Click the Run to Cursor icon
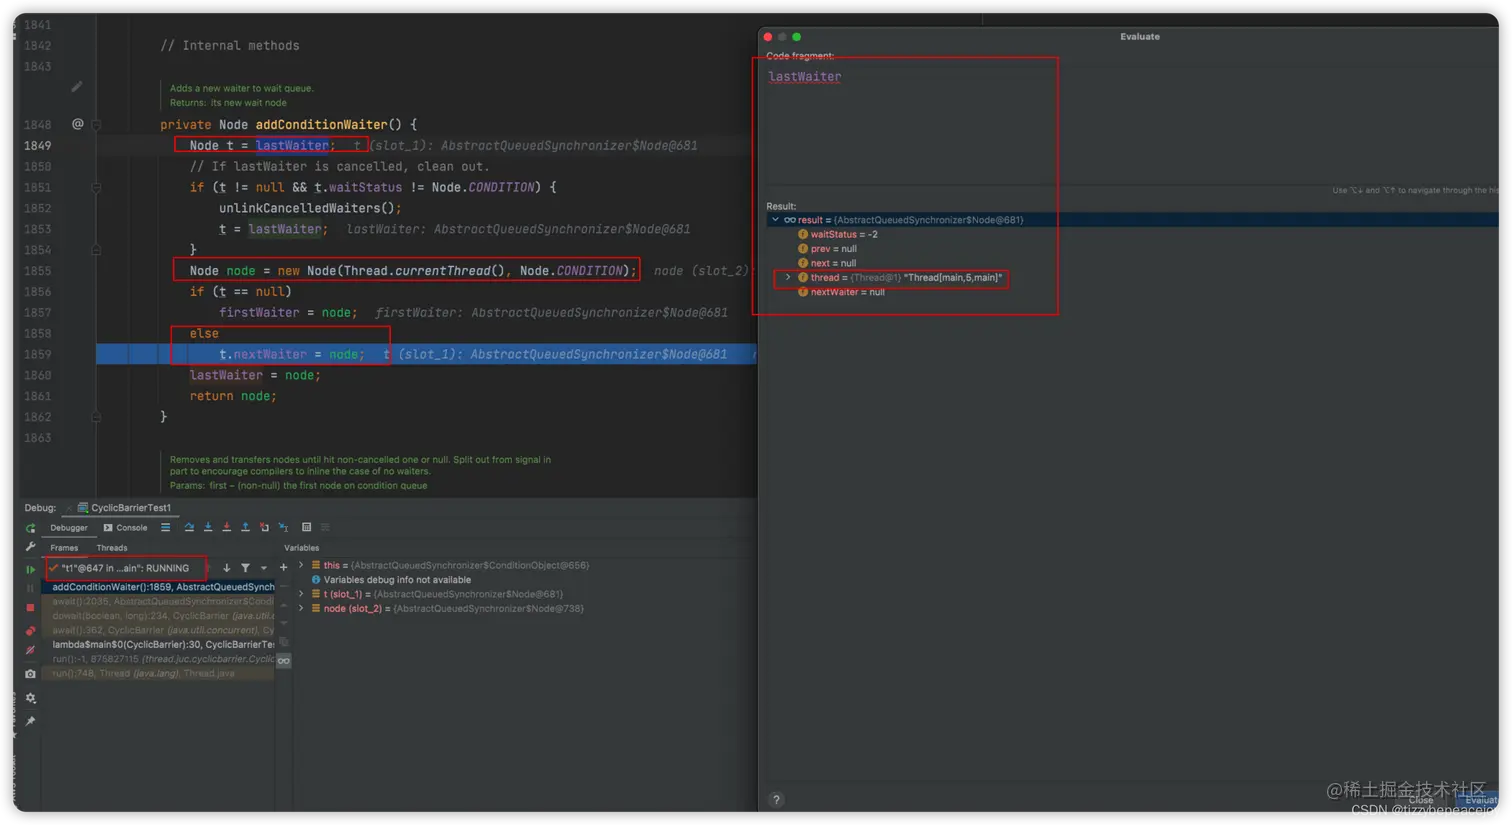Image resolution: width=1512 pixels, height=825 pixels. tap(283, 527)
